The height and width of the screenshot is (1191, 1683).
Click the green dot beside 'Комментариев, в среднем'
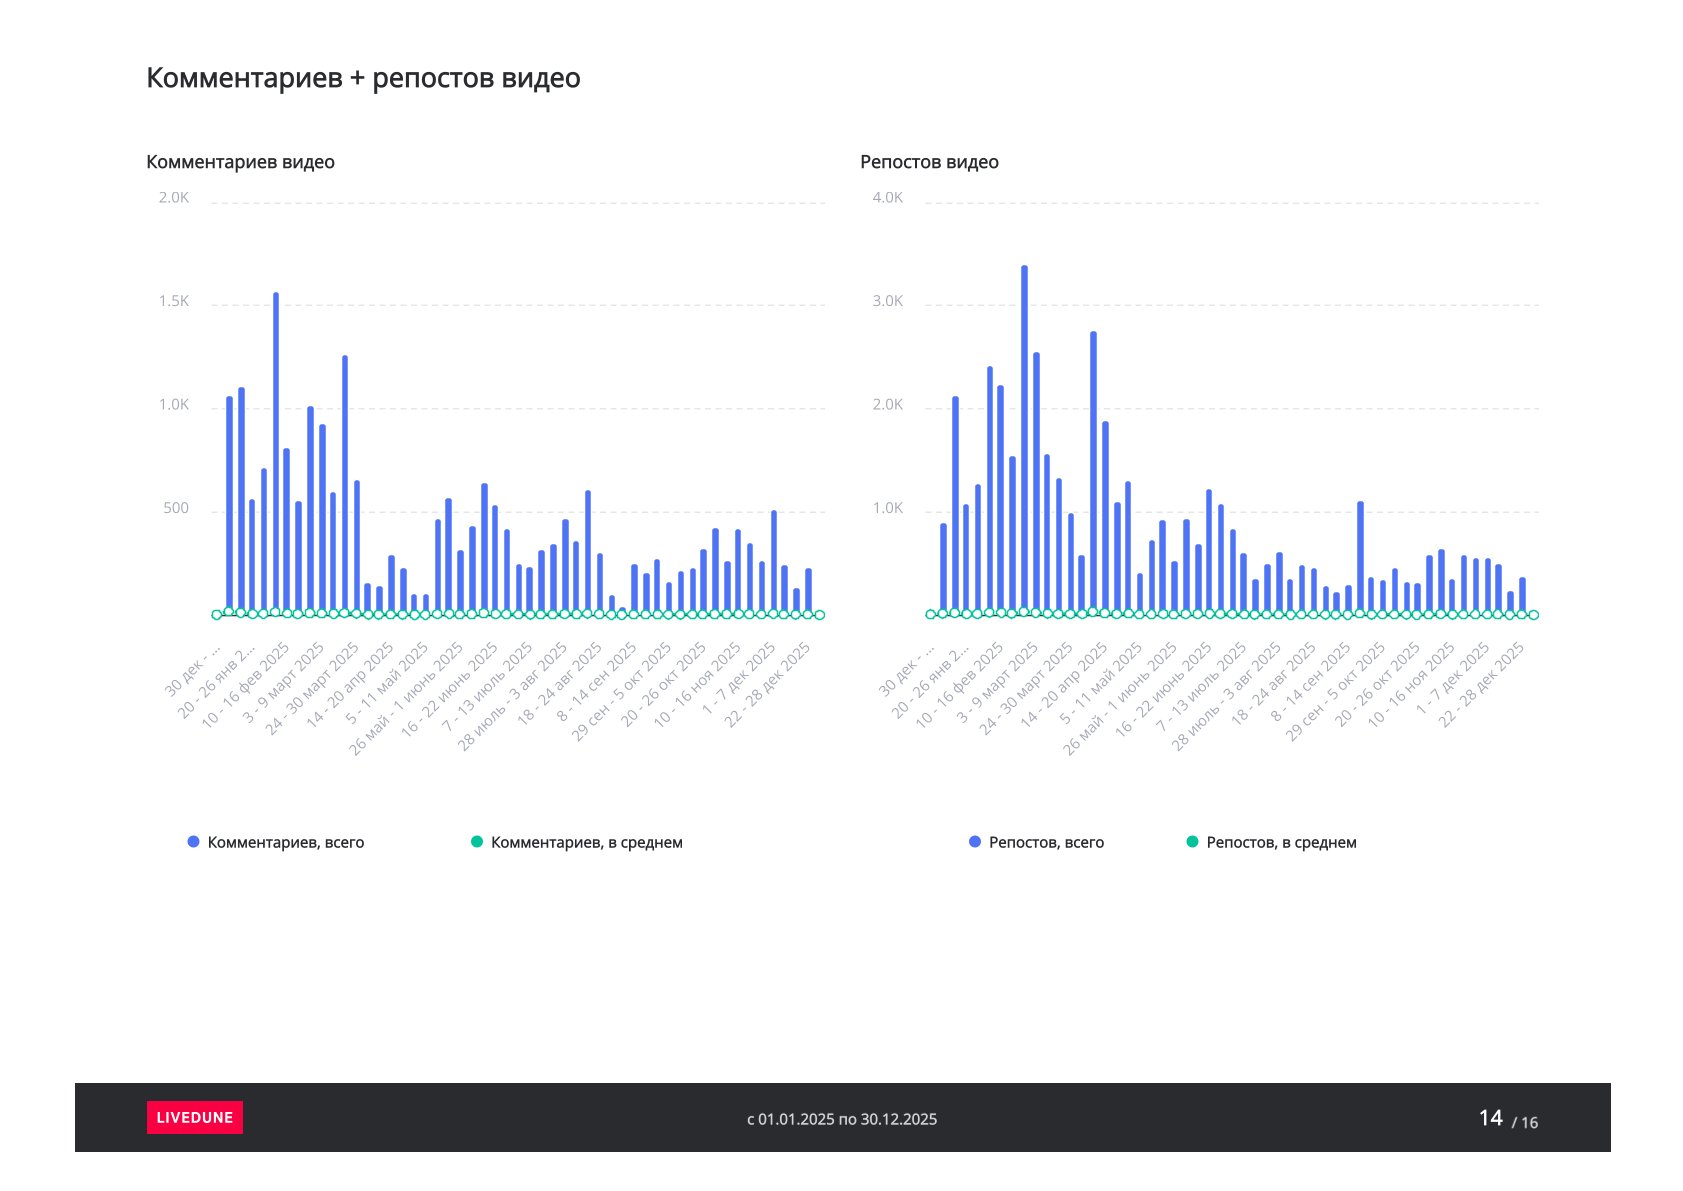coord(477,842)
